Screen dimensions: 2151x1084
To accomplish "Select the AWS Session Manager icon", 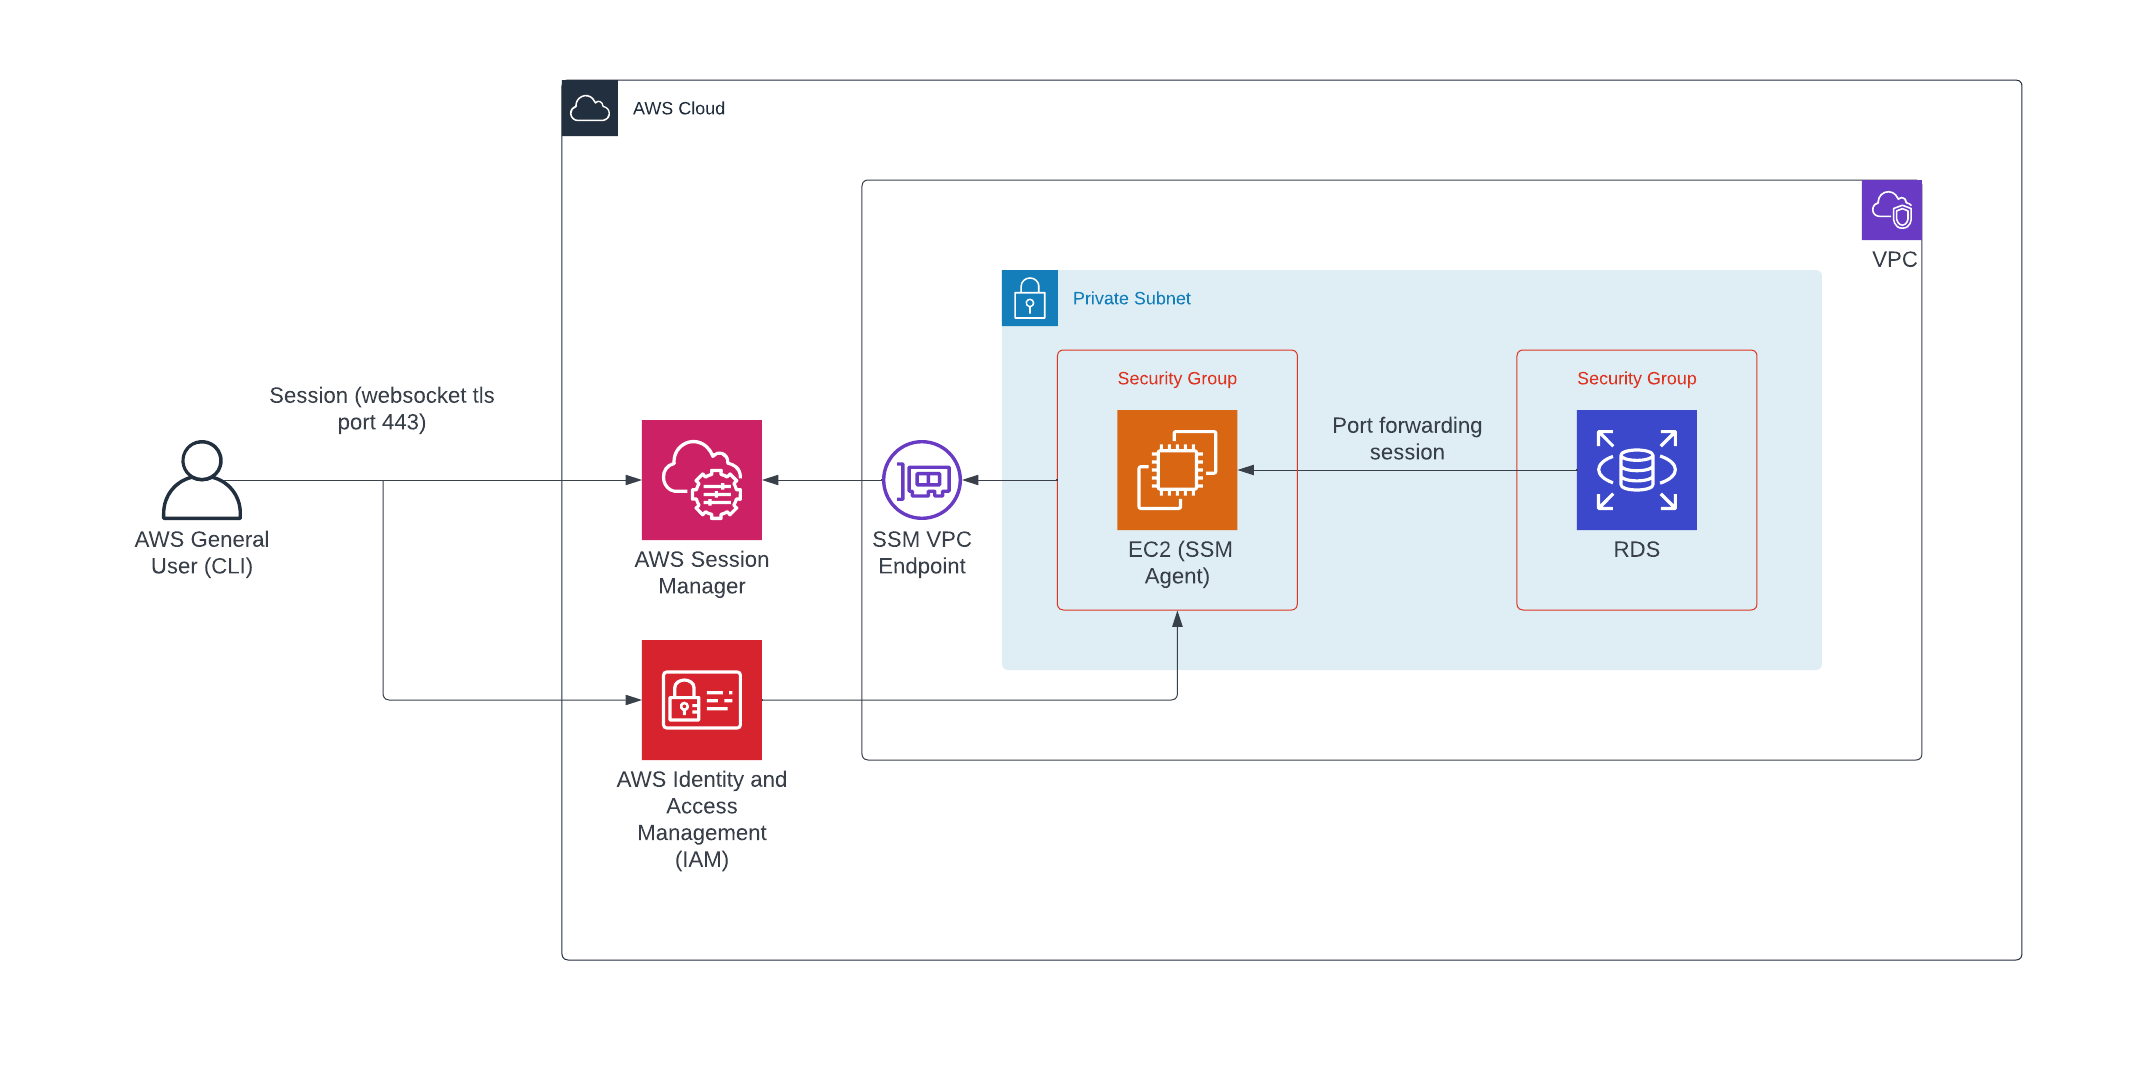I will coord(702,480).
